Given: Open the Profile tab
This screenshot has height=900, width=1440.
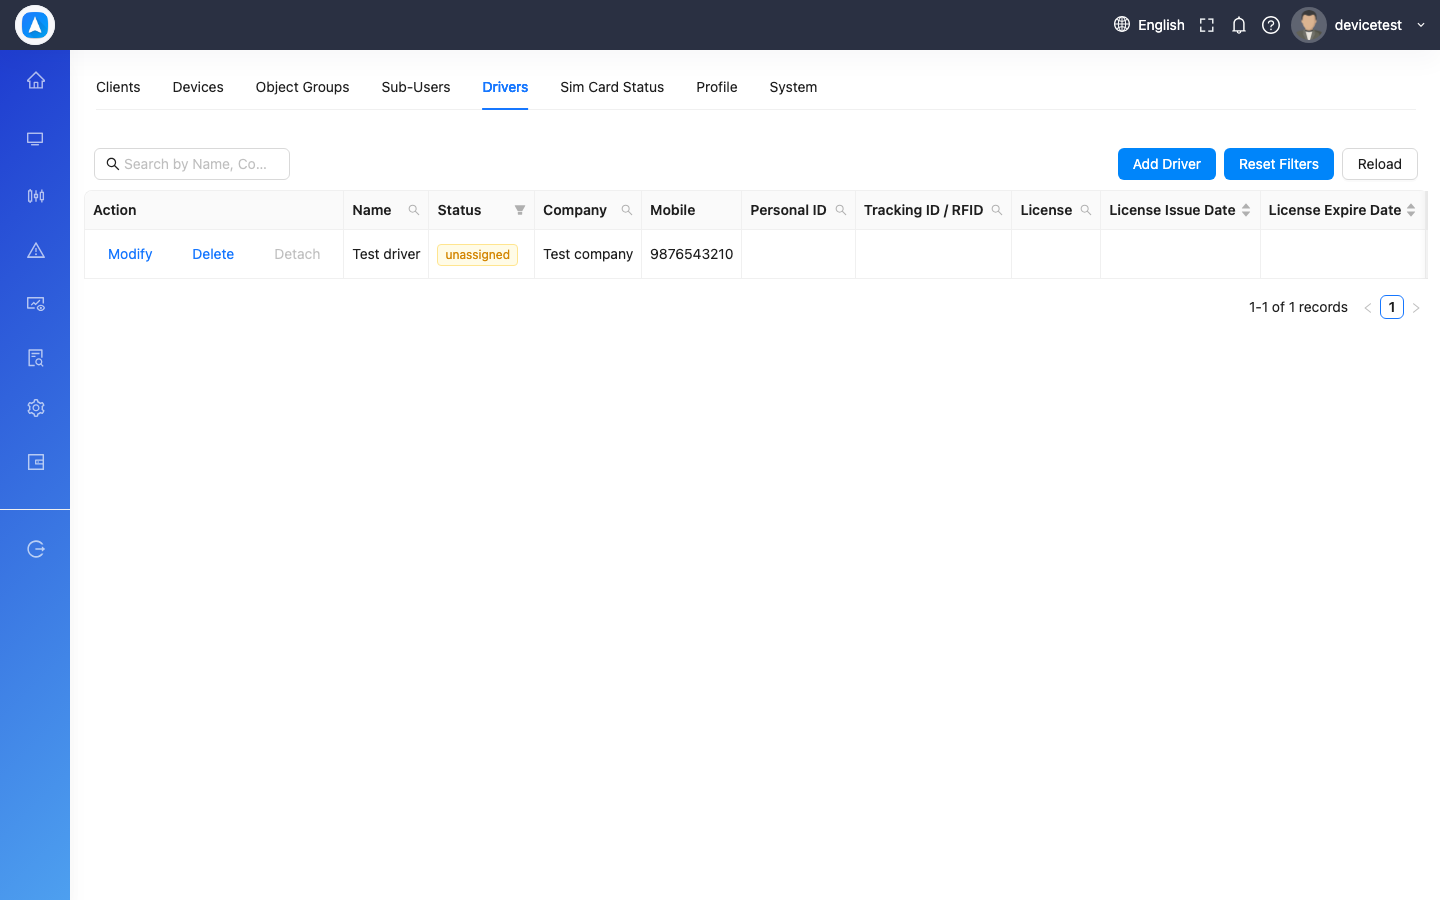Looking at the screenshot, I should 717,87.
